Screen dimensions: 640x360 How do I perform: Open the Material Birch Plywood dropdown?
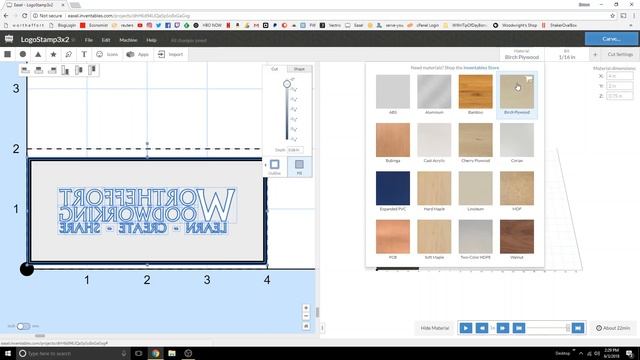click(x=522, y=54)
